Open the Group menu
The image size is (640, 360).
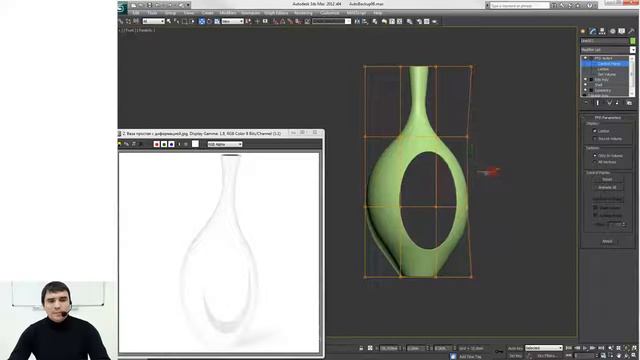[x=170, y=13]
